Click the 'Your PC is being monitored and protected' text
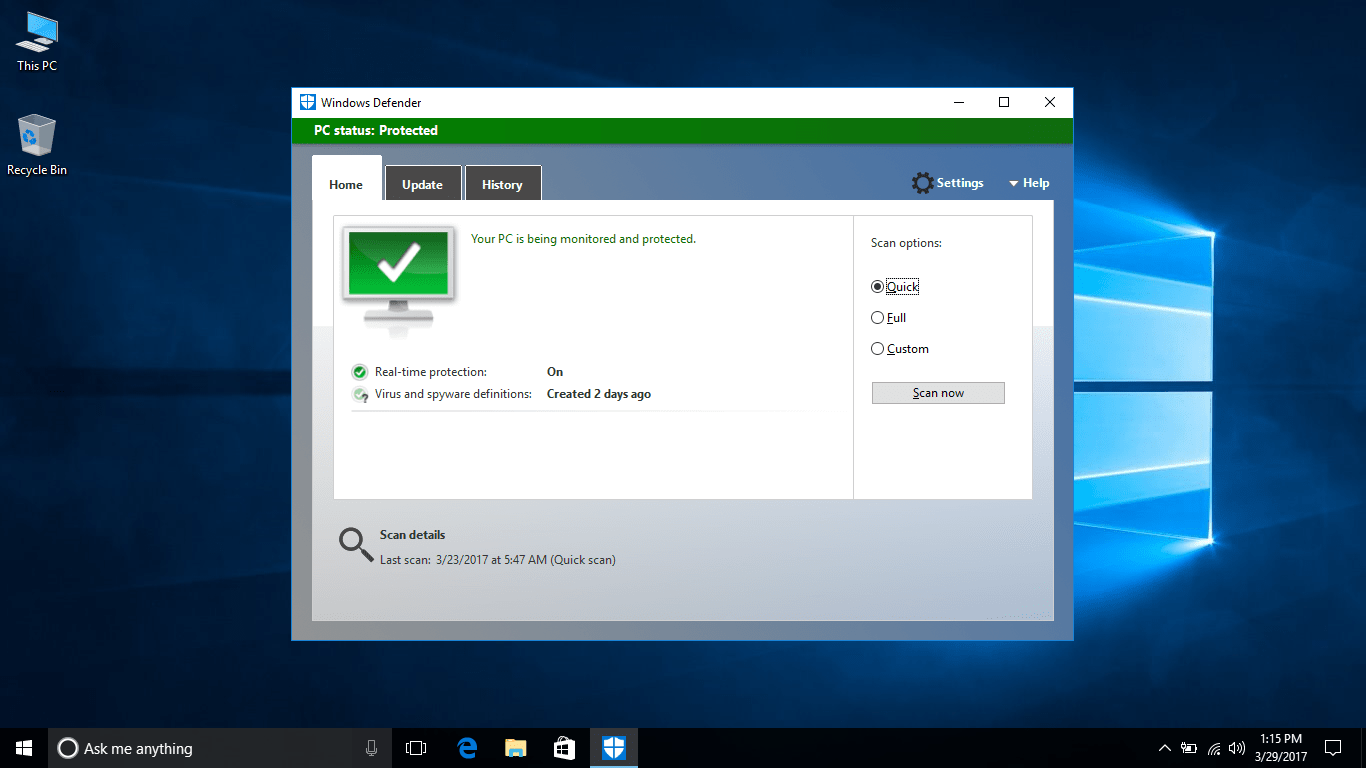The image size is (1366, 768). point(583,239)
